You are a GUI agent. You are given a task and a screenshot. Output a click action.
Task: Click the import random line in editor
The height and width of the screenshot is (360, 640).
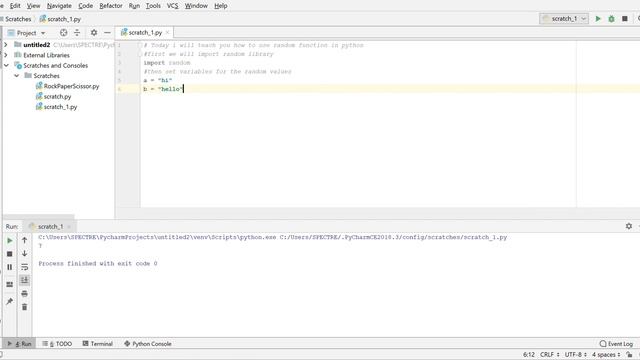[167, 63]
